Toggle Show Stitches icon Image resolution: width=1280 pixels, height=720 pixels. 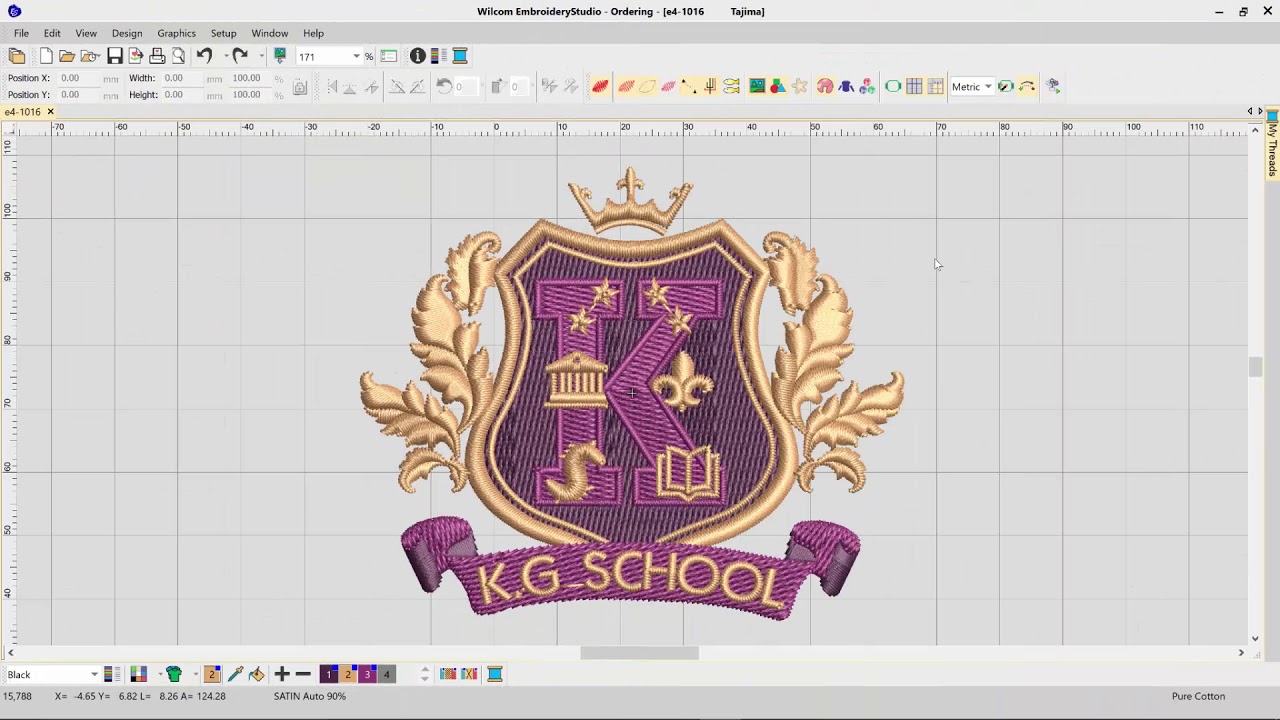626,86
